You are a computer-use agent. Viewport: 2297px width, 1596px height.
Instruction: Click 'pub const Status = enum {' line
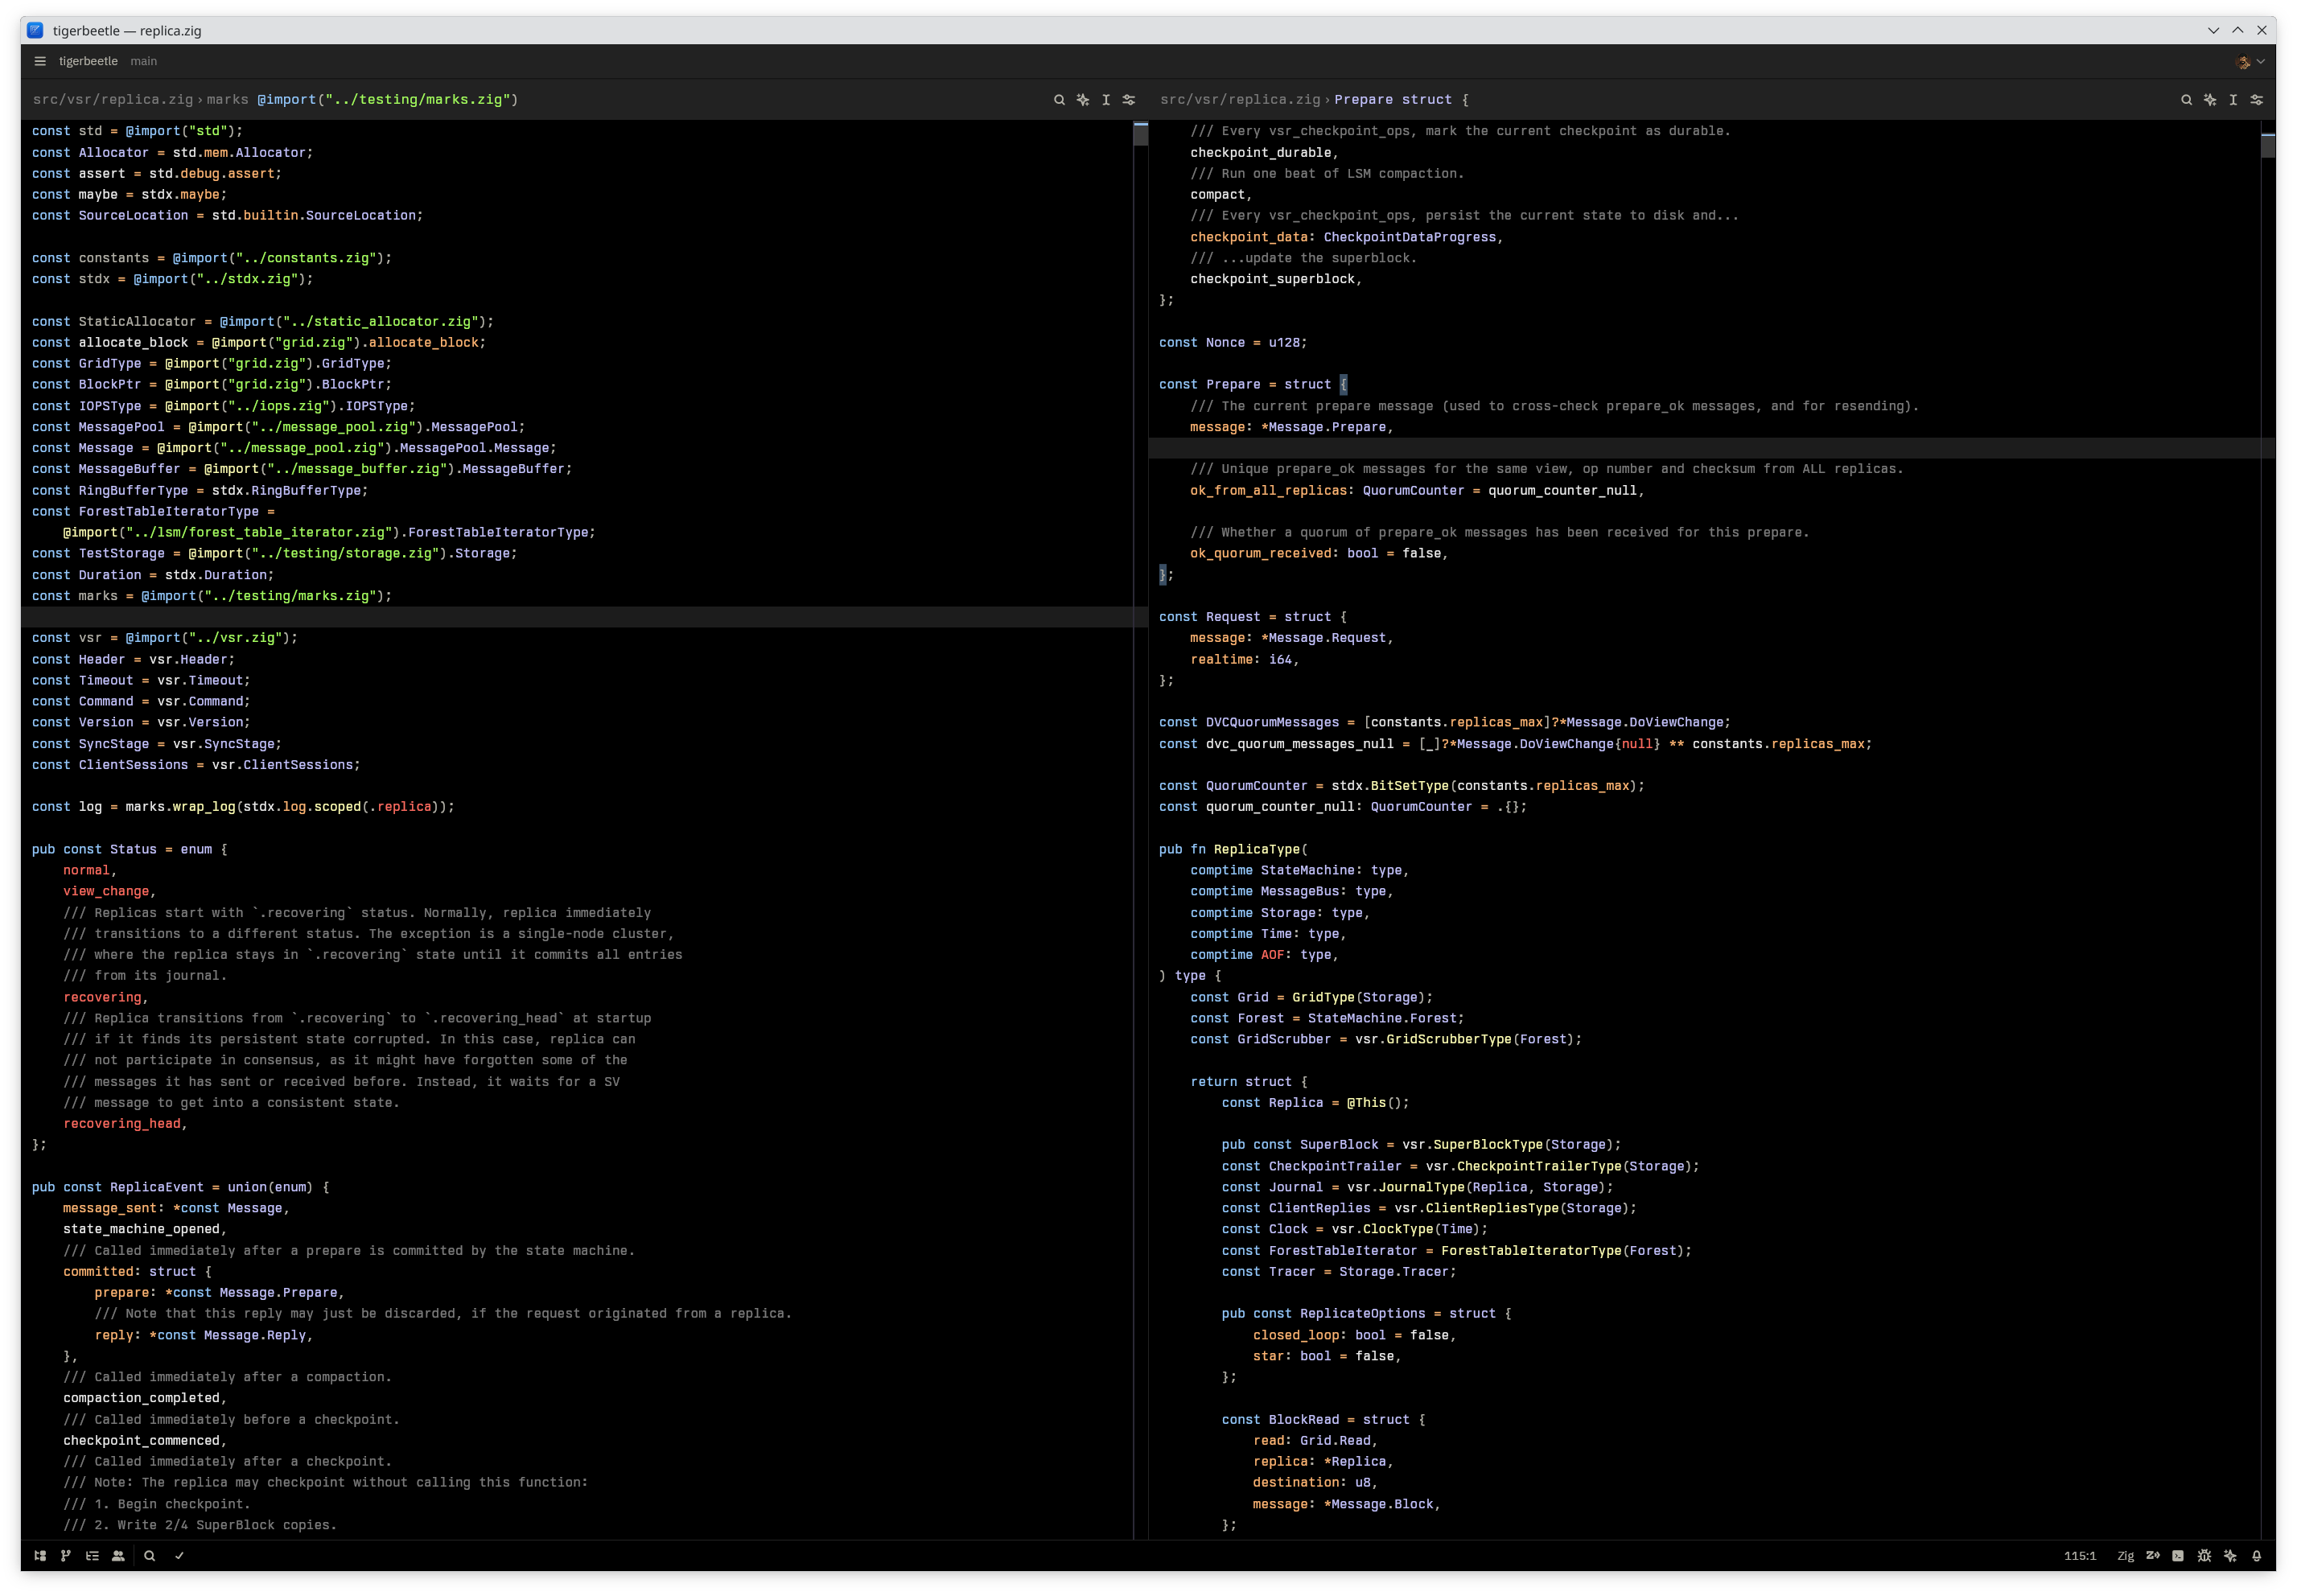(x=129, y=850)
